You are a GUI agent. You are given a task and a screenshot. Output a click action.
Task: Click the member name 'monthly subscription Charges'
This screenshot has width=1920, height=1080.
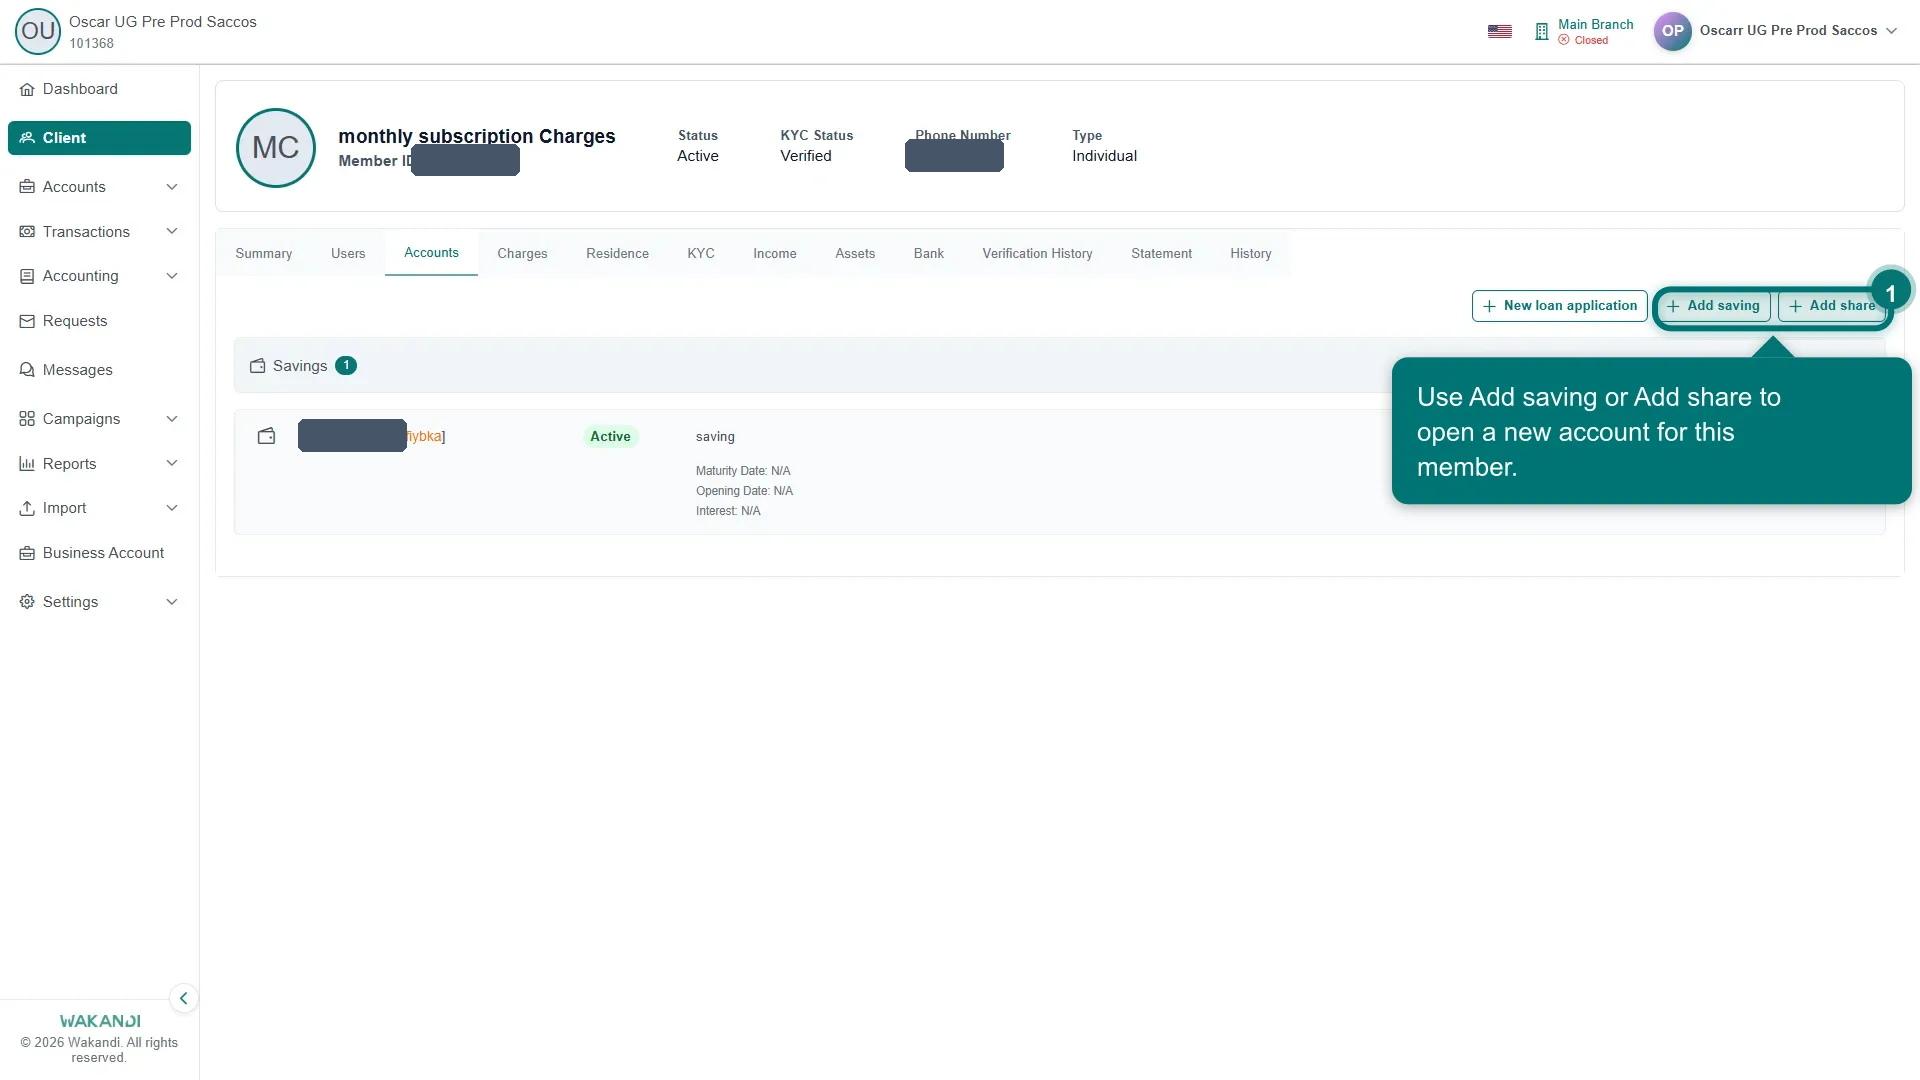(x=477, y=136)
